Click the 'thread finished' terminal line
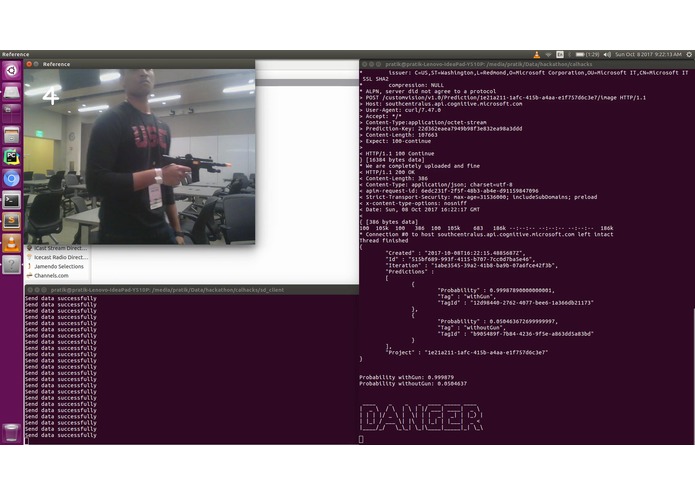This screenshot has width=695, height=494. click(384, 241)
